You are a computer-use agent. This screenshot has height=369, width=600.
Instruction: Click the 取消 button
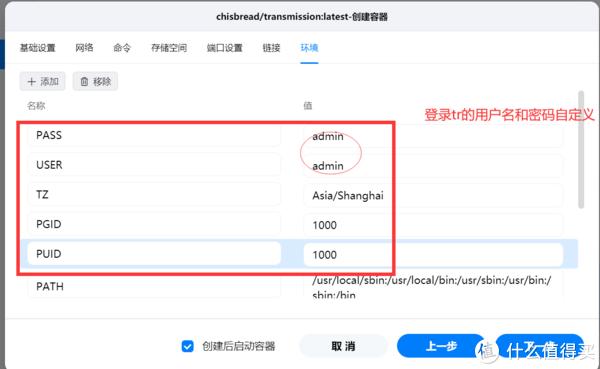343,346
